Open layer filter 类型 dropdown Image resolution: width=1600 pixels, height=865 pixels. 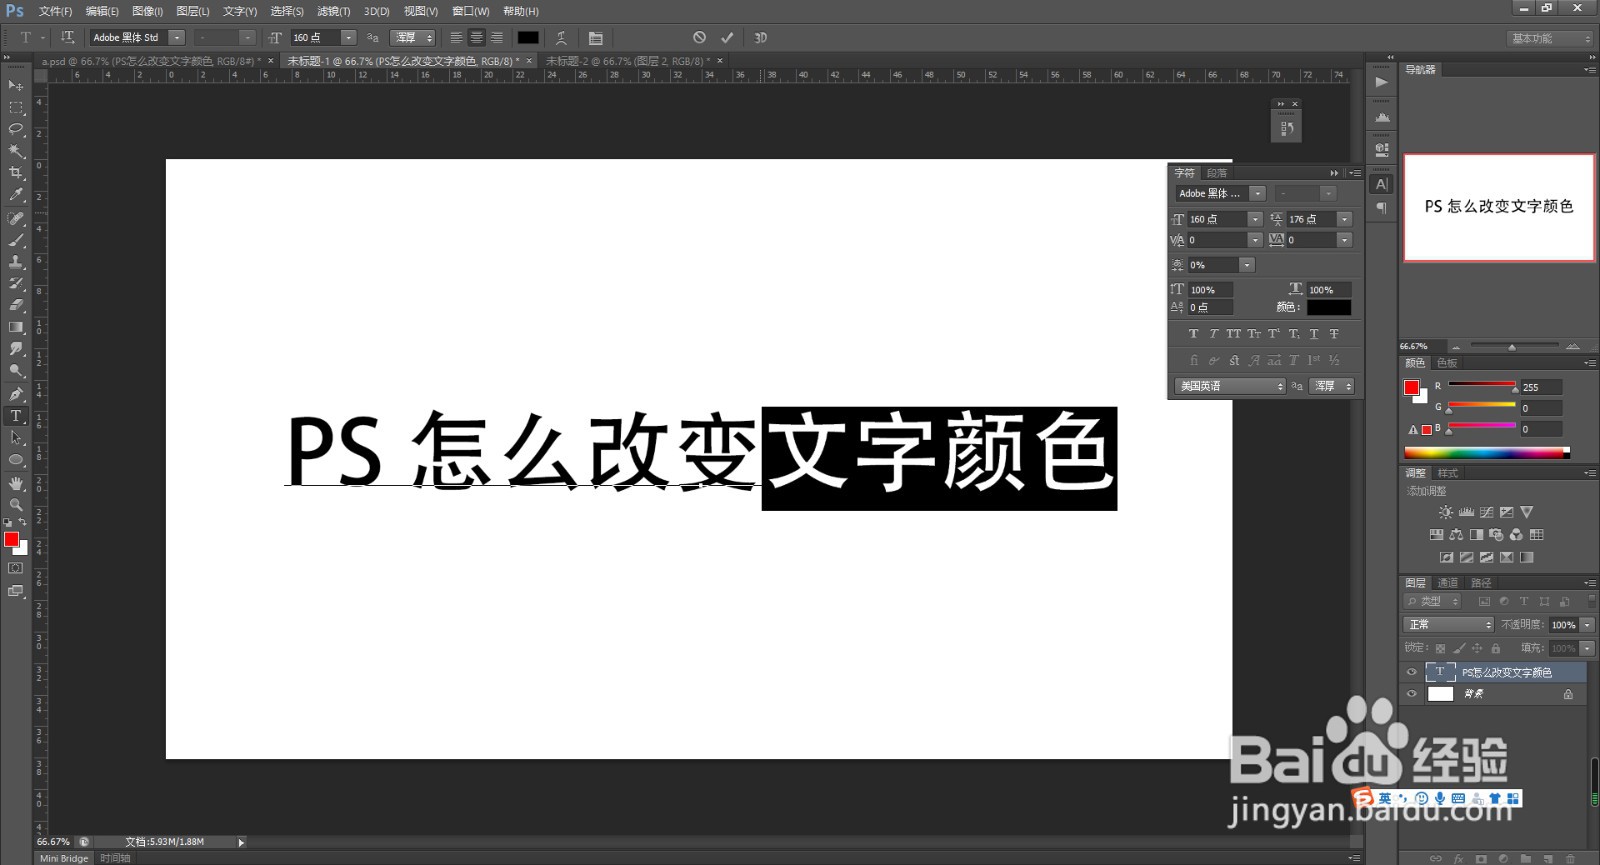coord(1433,601)
